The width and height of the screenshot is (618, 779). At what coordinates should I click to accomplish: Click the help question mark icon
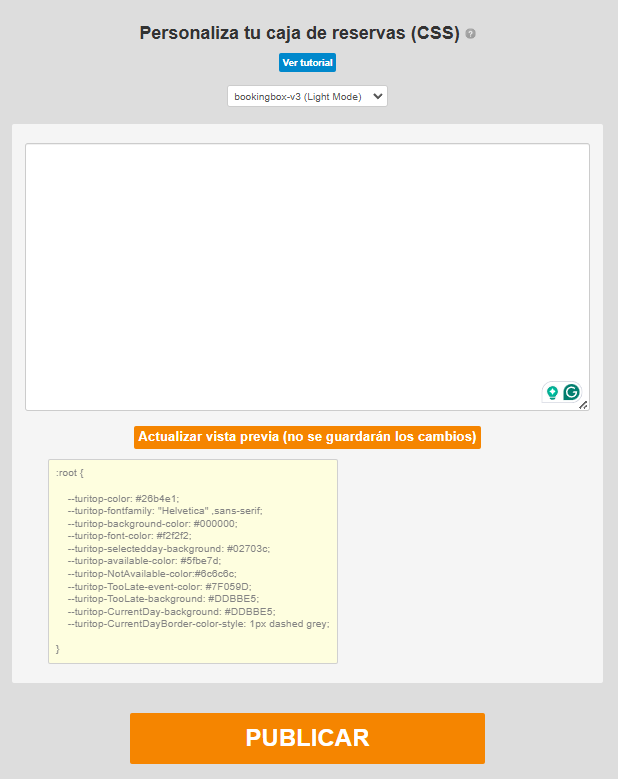(x=471, y=34)
